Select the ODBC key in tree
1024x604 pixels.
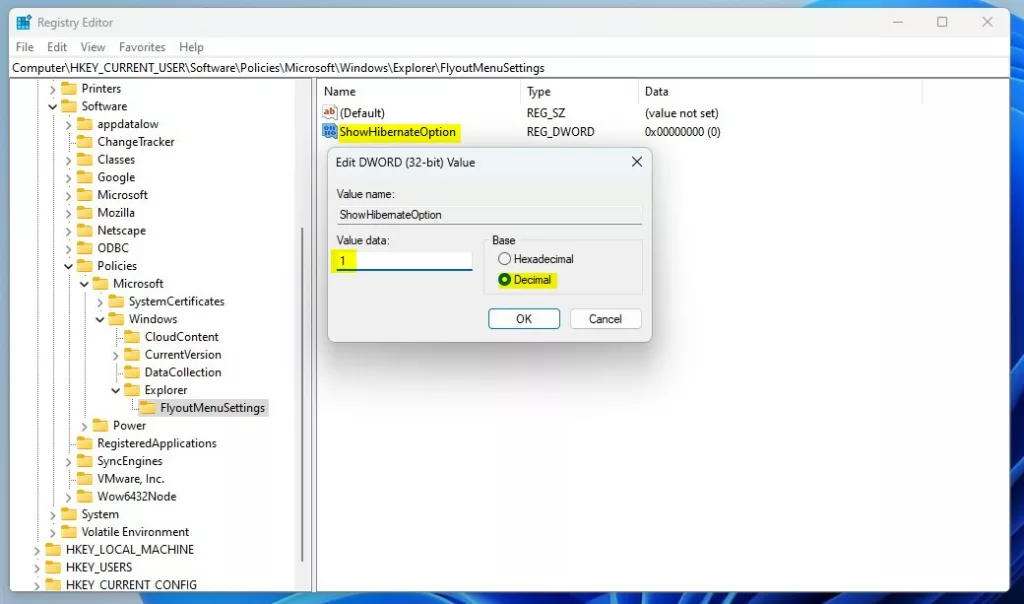click(x=113, y=248)
